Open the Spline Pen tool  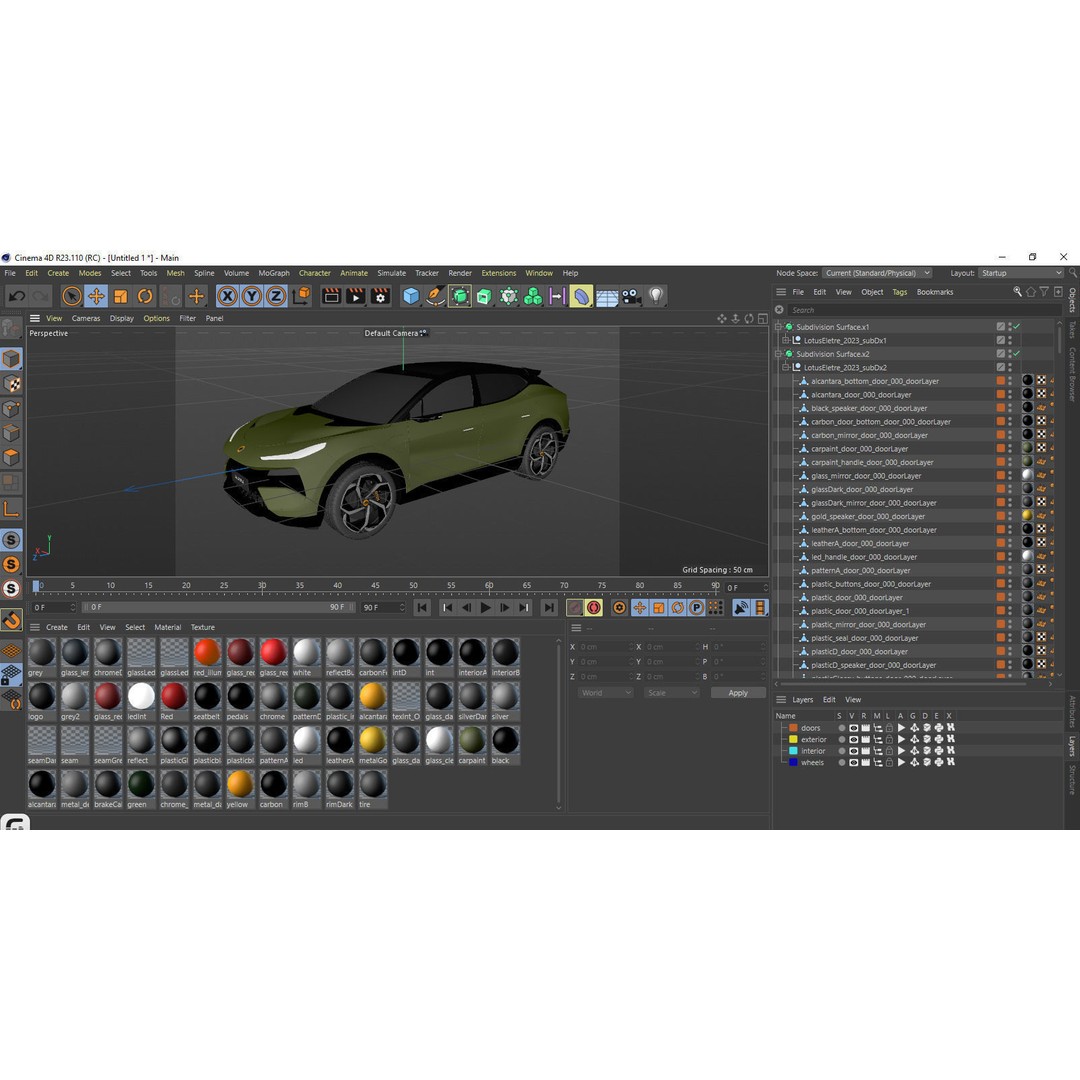coord(435,296)
